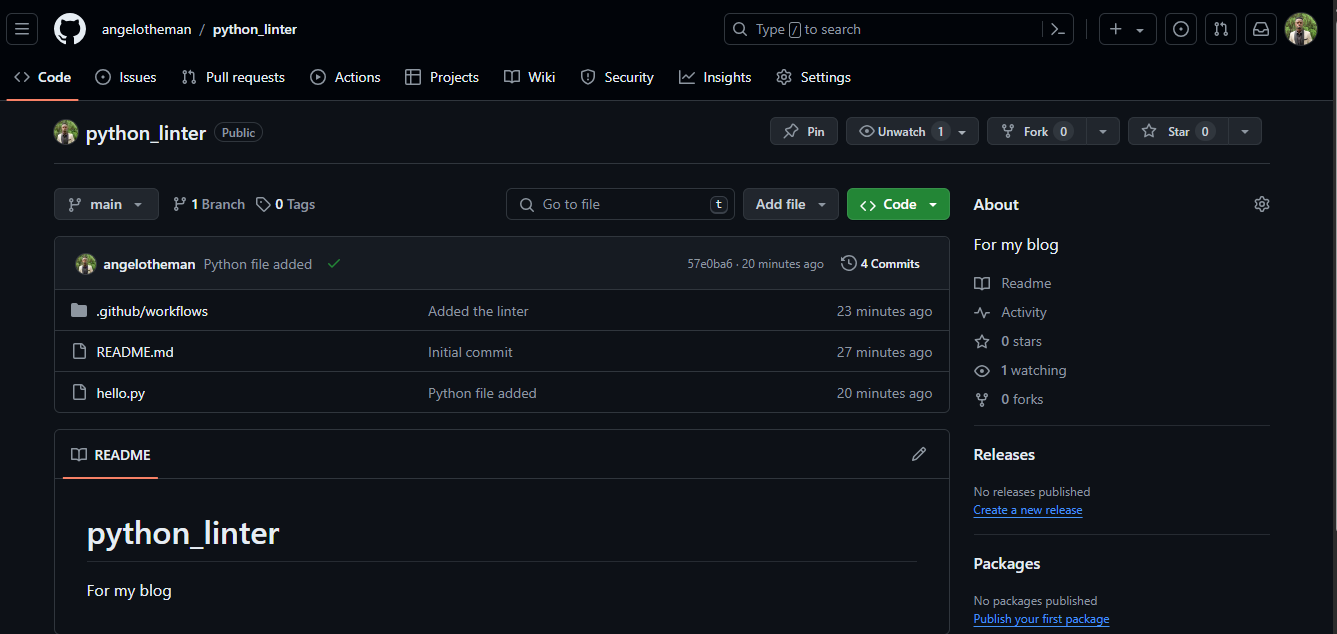Open the notifications inbox icon

[x=1261, y=29]
